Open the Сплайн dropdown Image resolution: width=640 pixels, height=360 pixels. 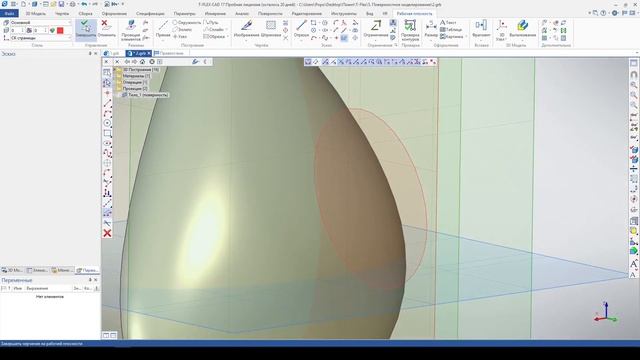click(227, 29)
